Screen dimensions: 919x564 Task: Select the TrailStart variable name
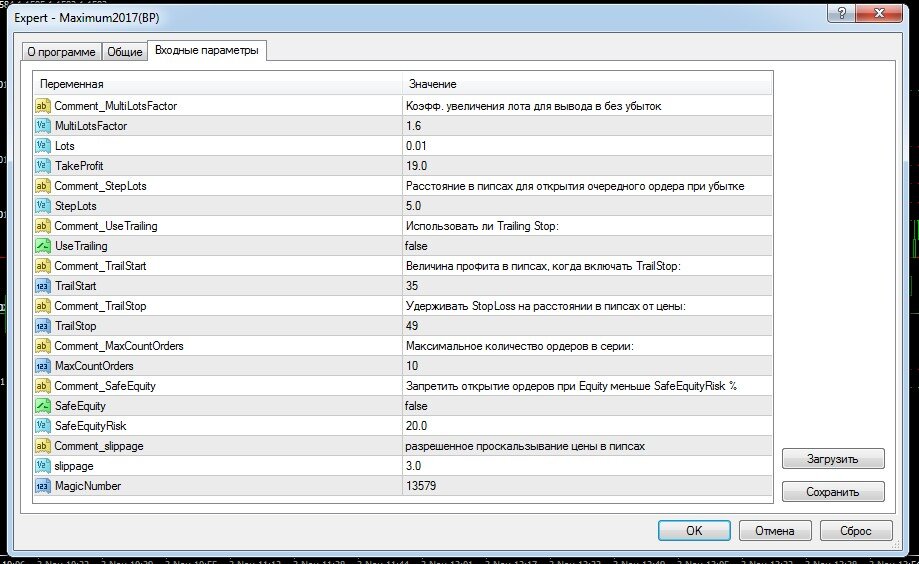[76, 286]
